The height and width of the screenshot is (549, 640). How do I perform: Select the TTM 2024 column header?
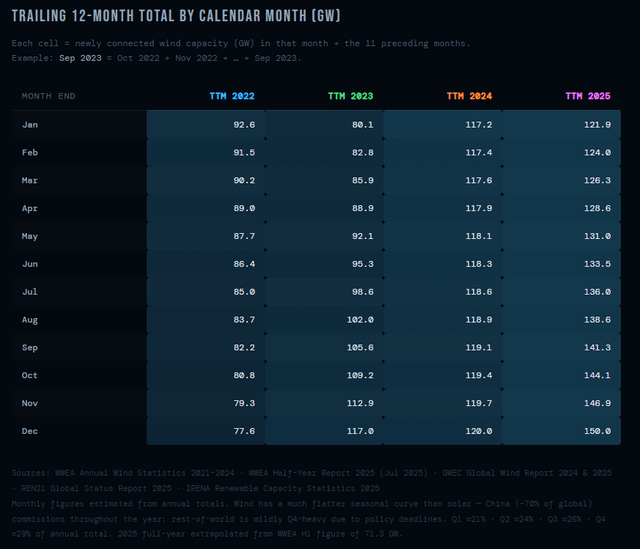click(x=469, y=96)
